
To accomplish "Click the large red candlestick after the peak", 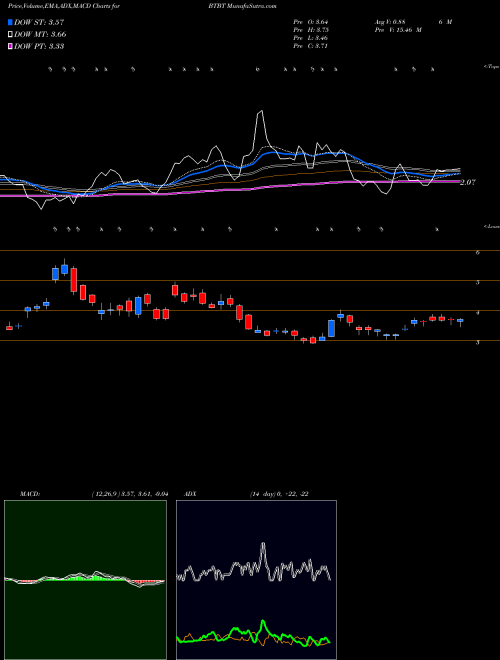I will point(74,279).
